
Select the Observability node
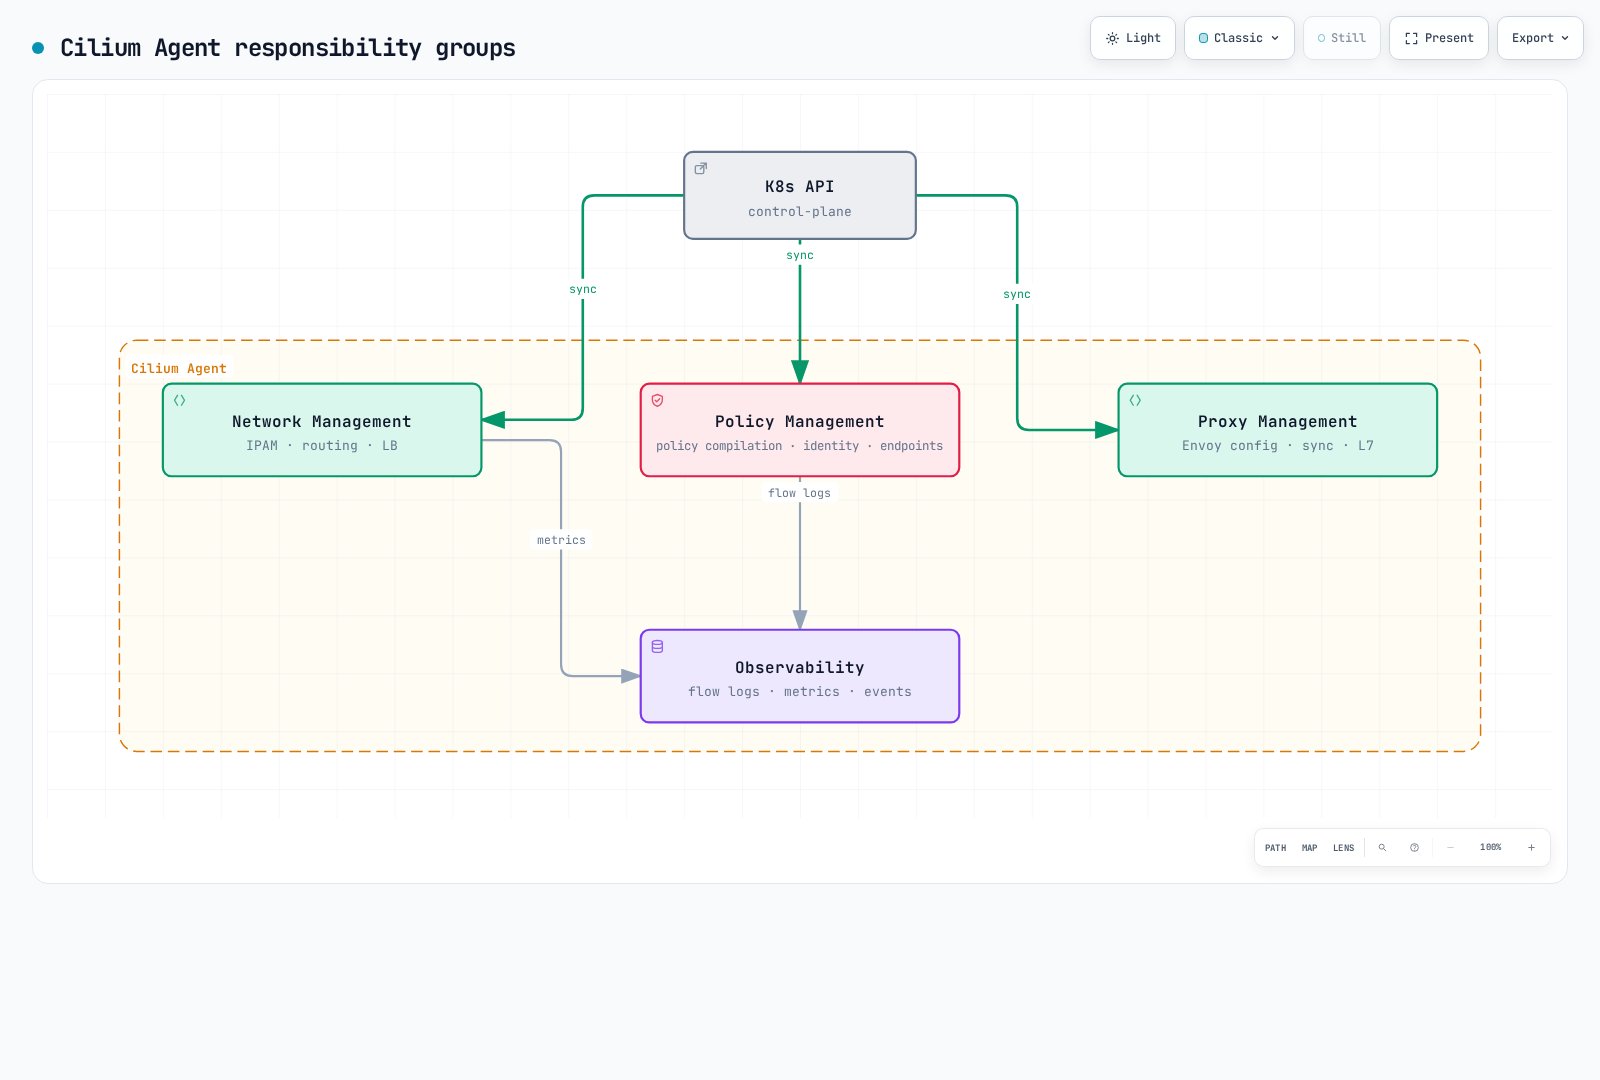[x=800, y=676]
